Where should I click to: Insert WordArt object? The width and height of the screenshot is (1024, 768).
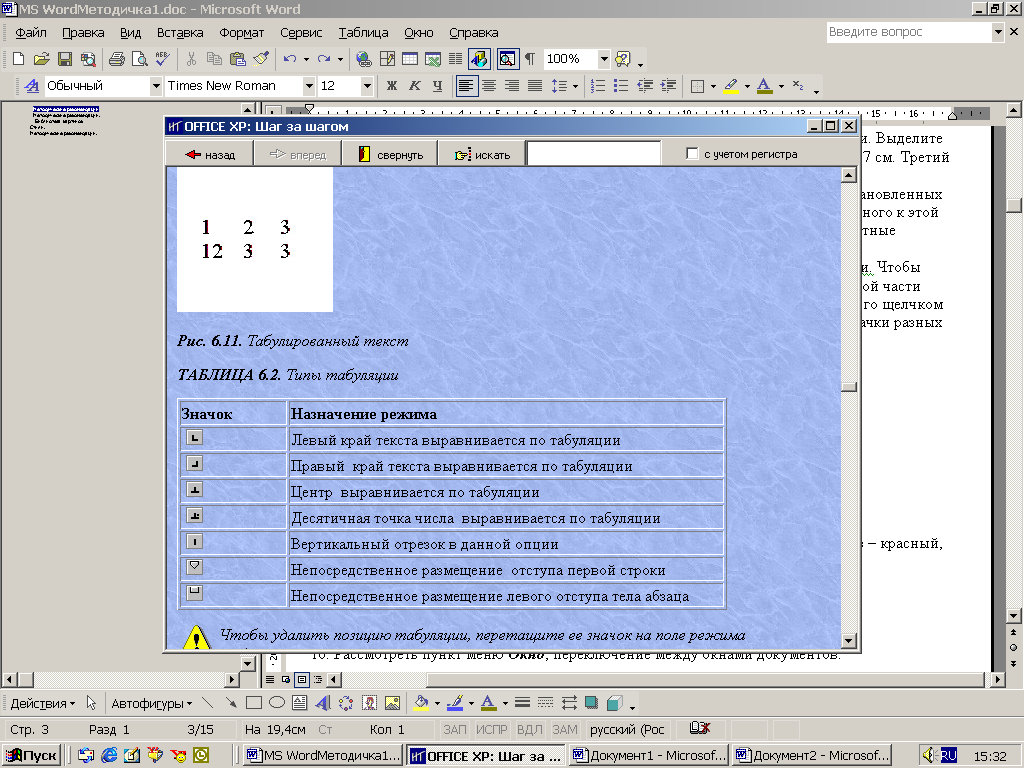coord(323,703)
